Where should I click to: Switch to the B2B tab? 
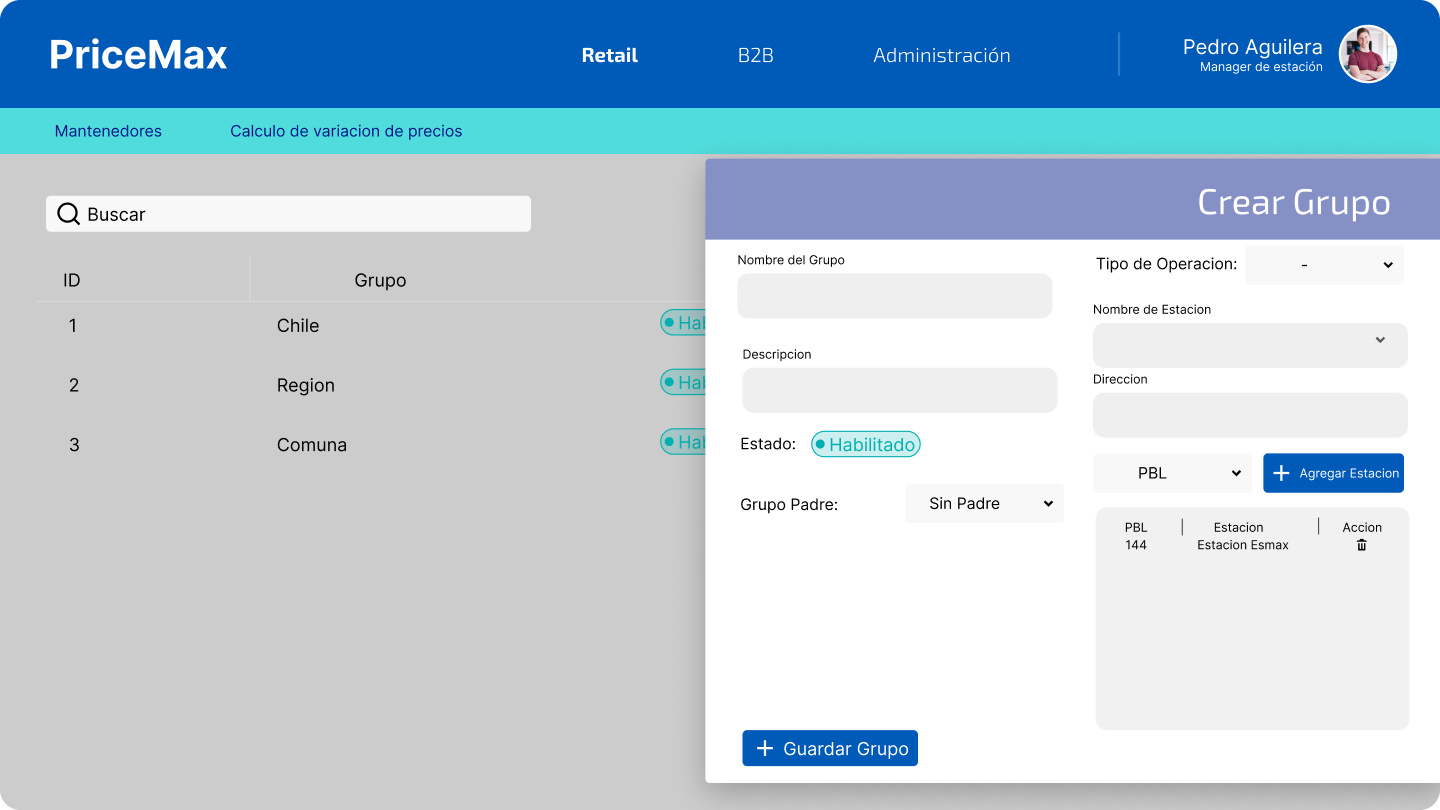(x=756, y=56)
